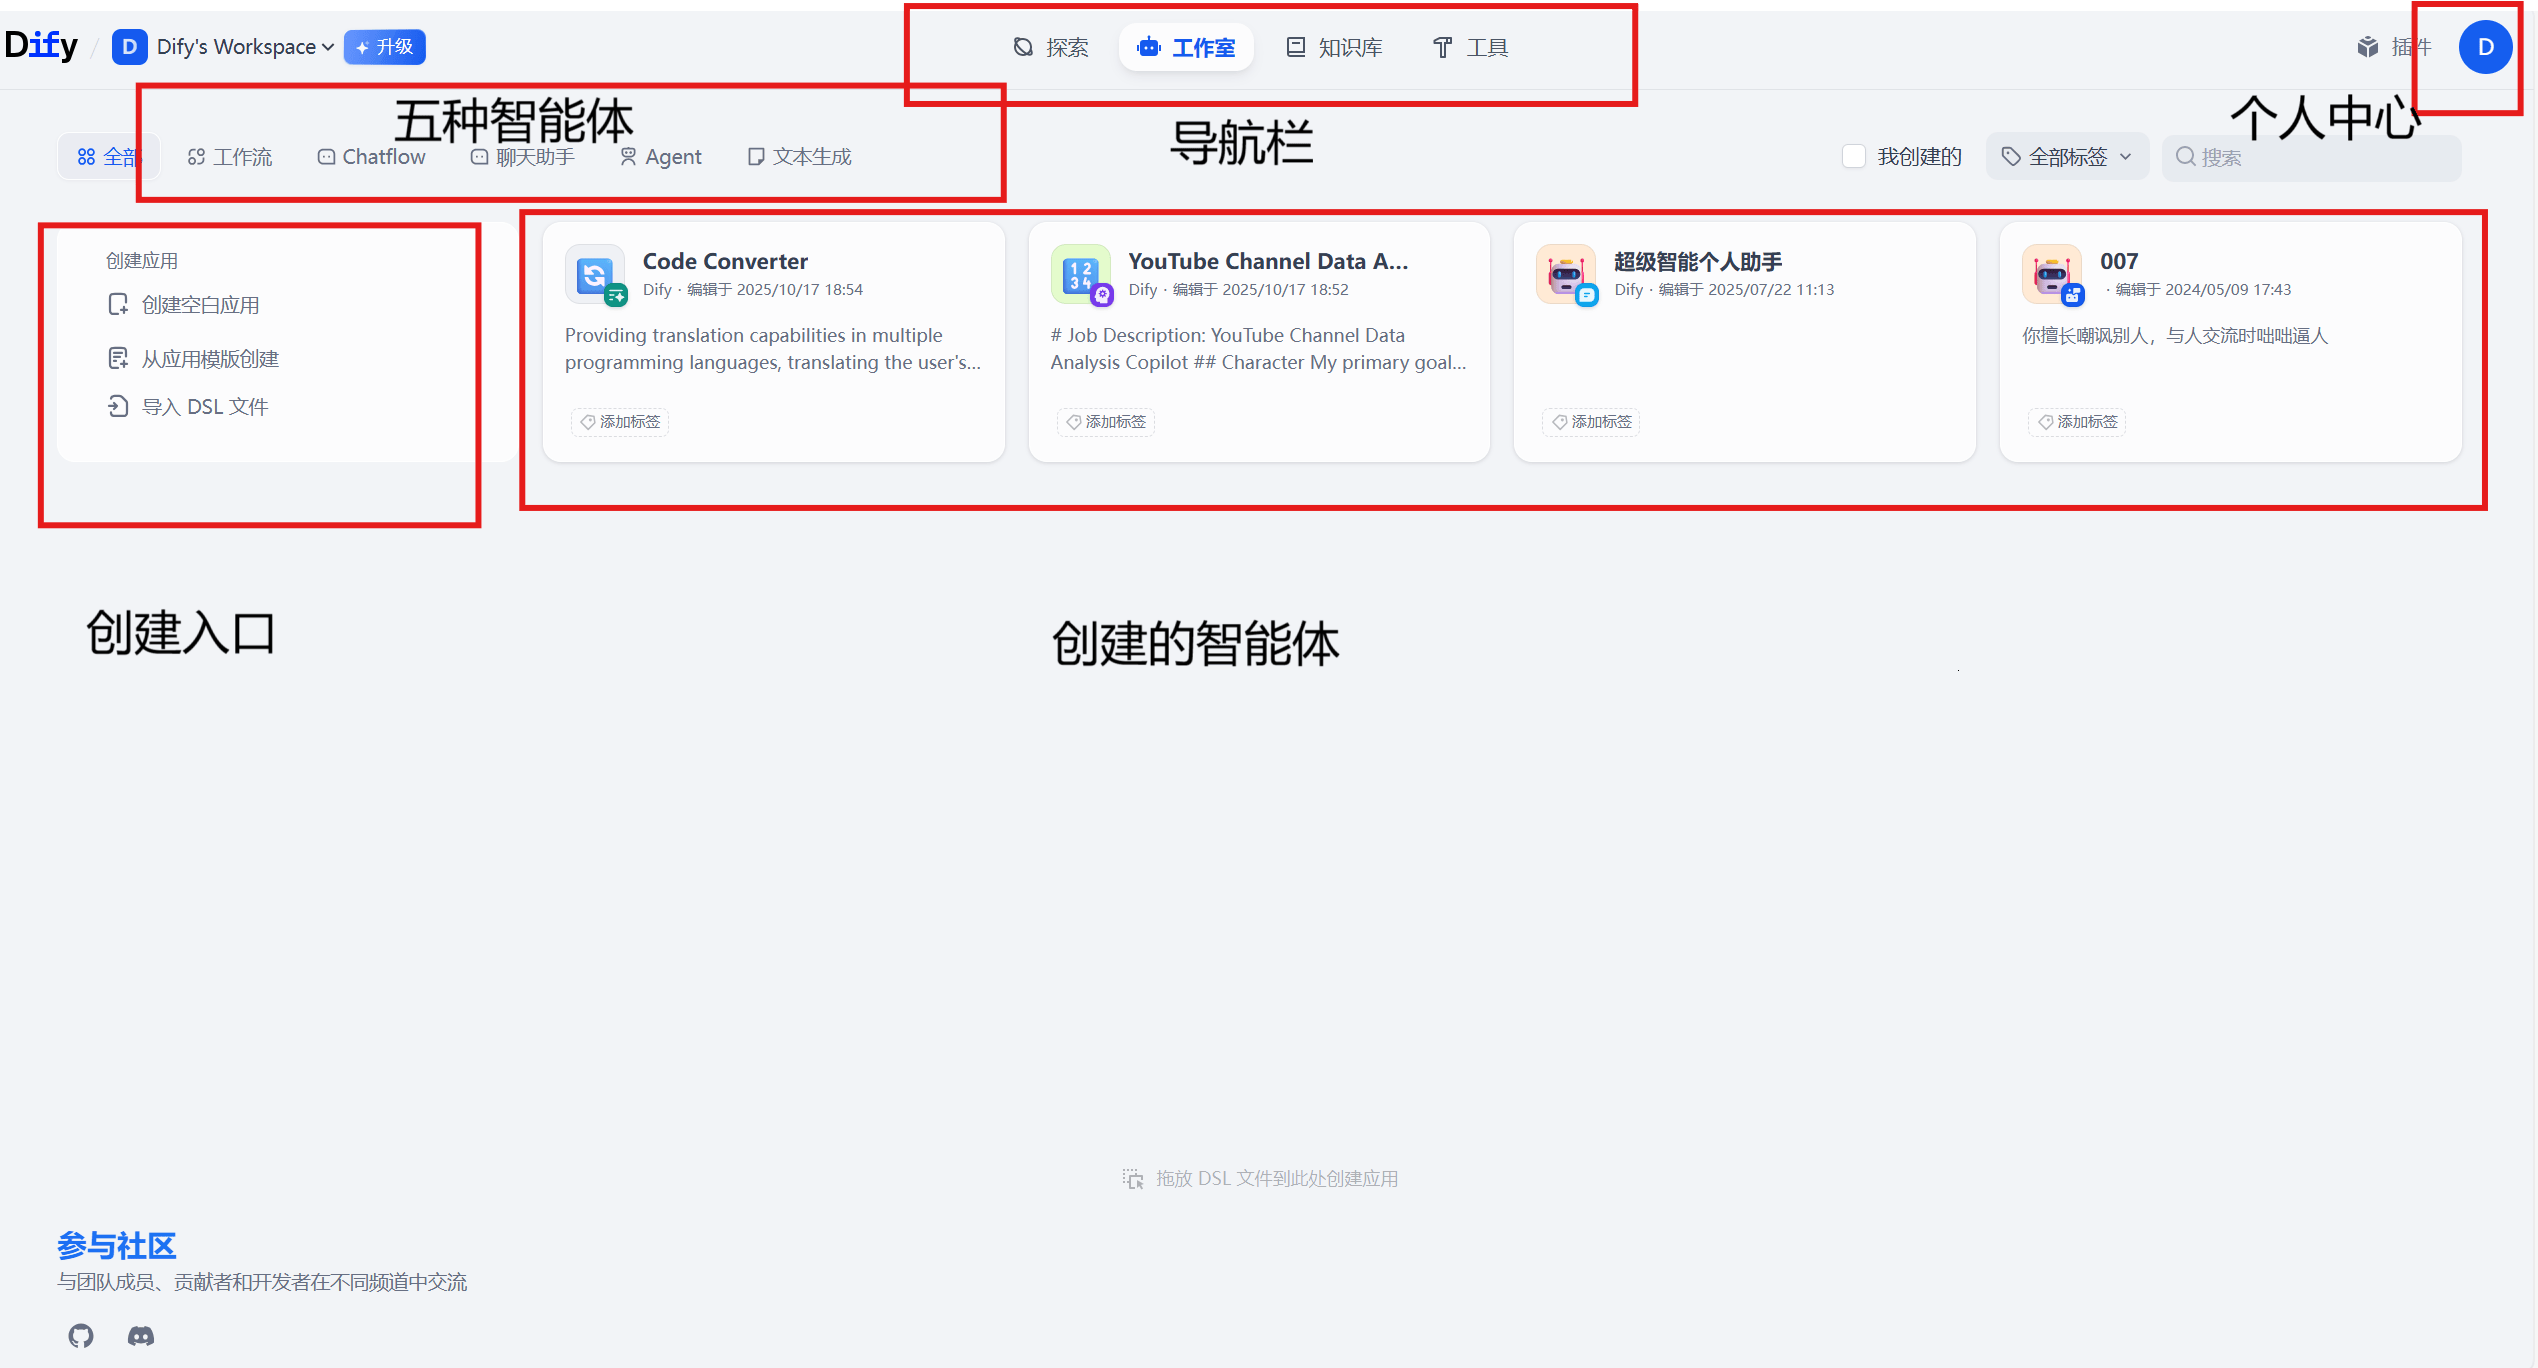Toggle the 我创建的 checkbox

pyautogui.click(x=1854, y=157)
